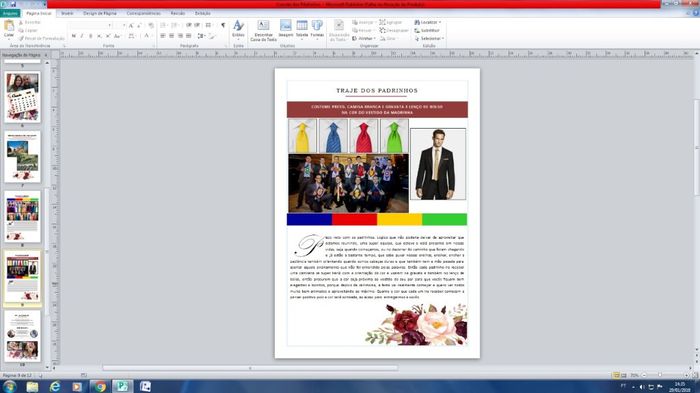The image size is (700, 393).
Task: Select the floral bouquet decoration image
Action: tap(417, 325)
